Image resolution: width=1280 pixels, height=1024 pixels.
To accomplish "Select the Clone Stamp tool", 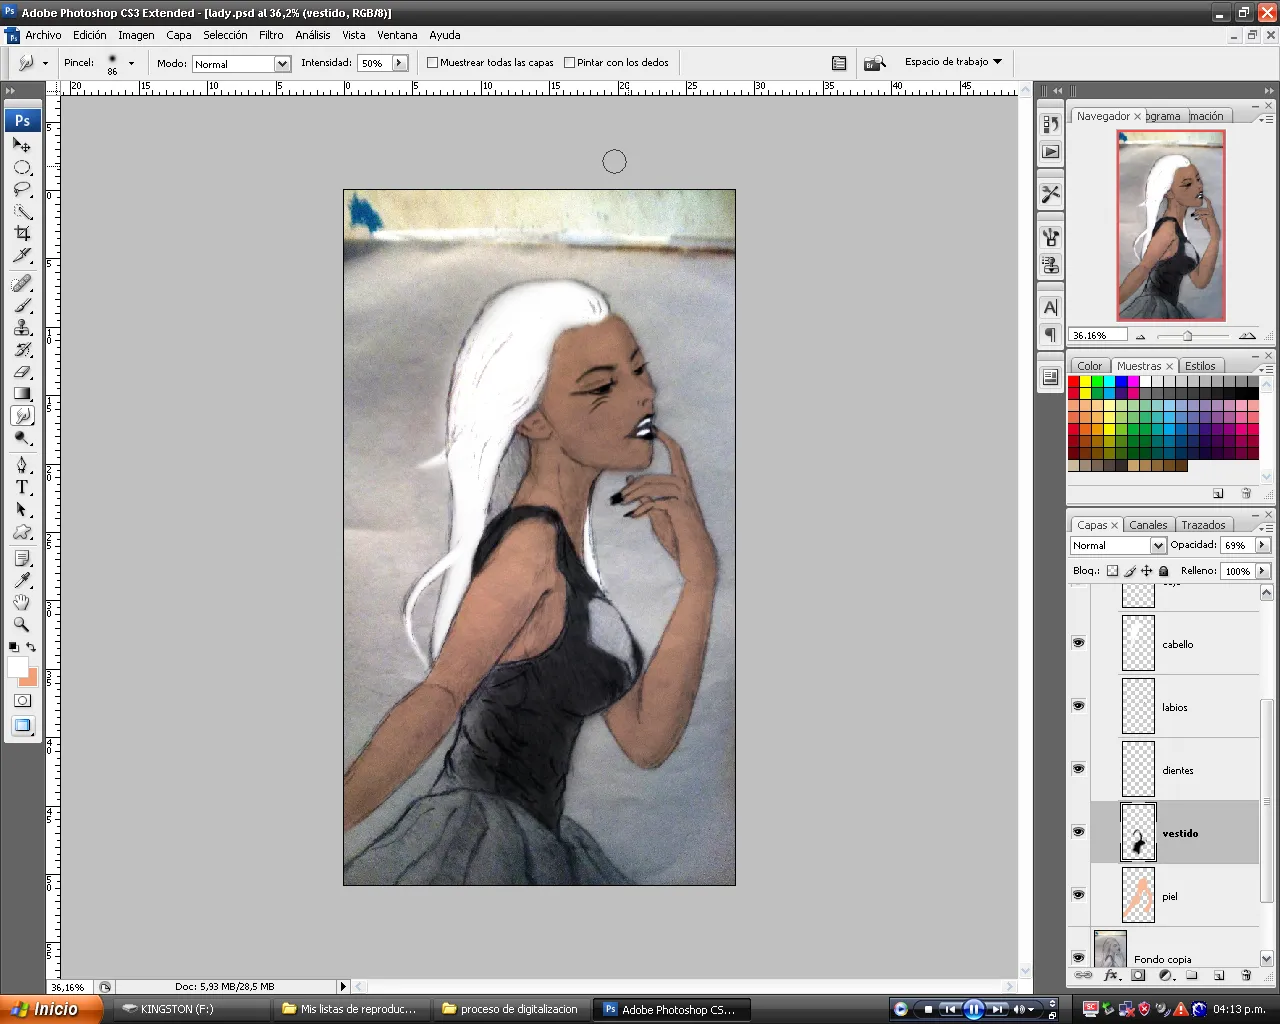I will click(x=22, y=328).
